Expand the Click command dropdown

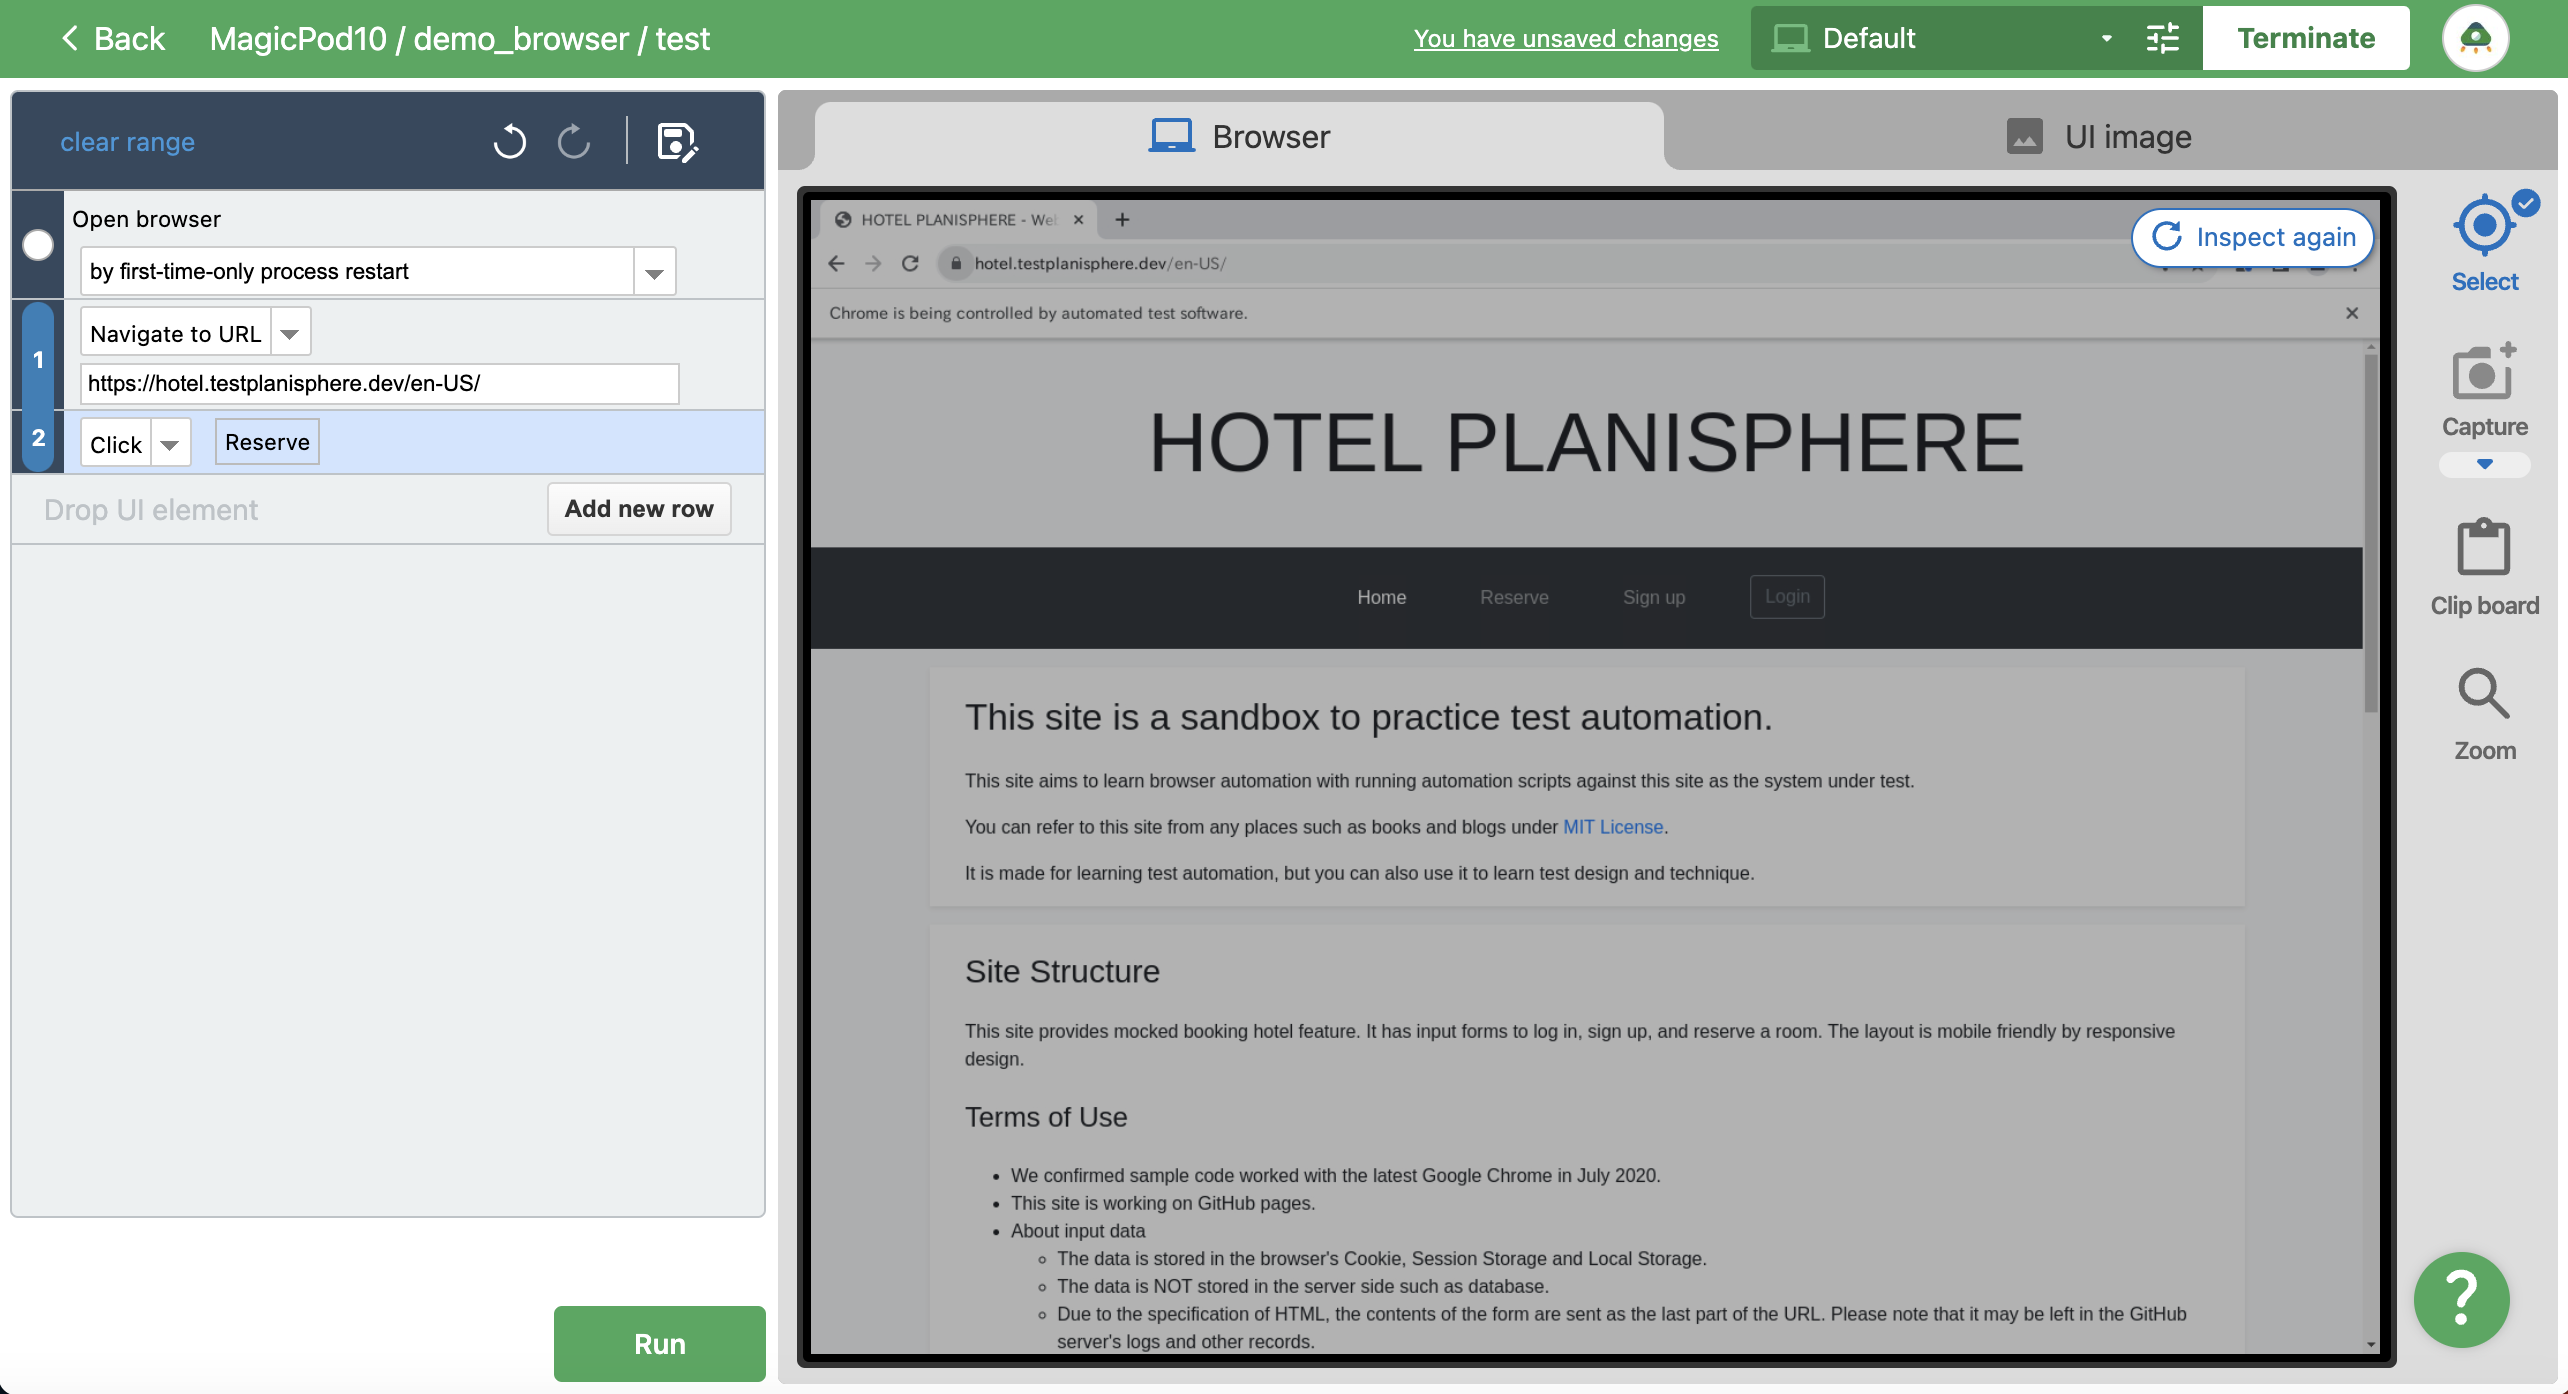tap(170, 443)
